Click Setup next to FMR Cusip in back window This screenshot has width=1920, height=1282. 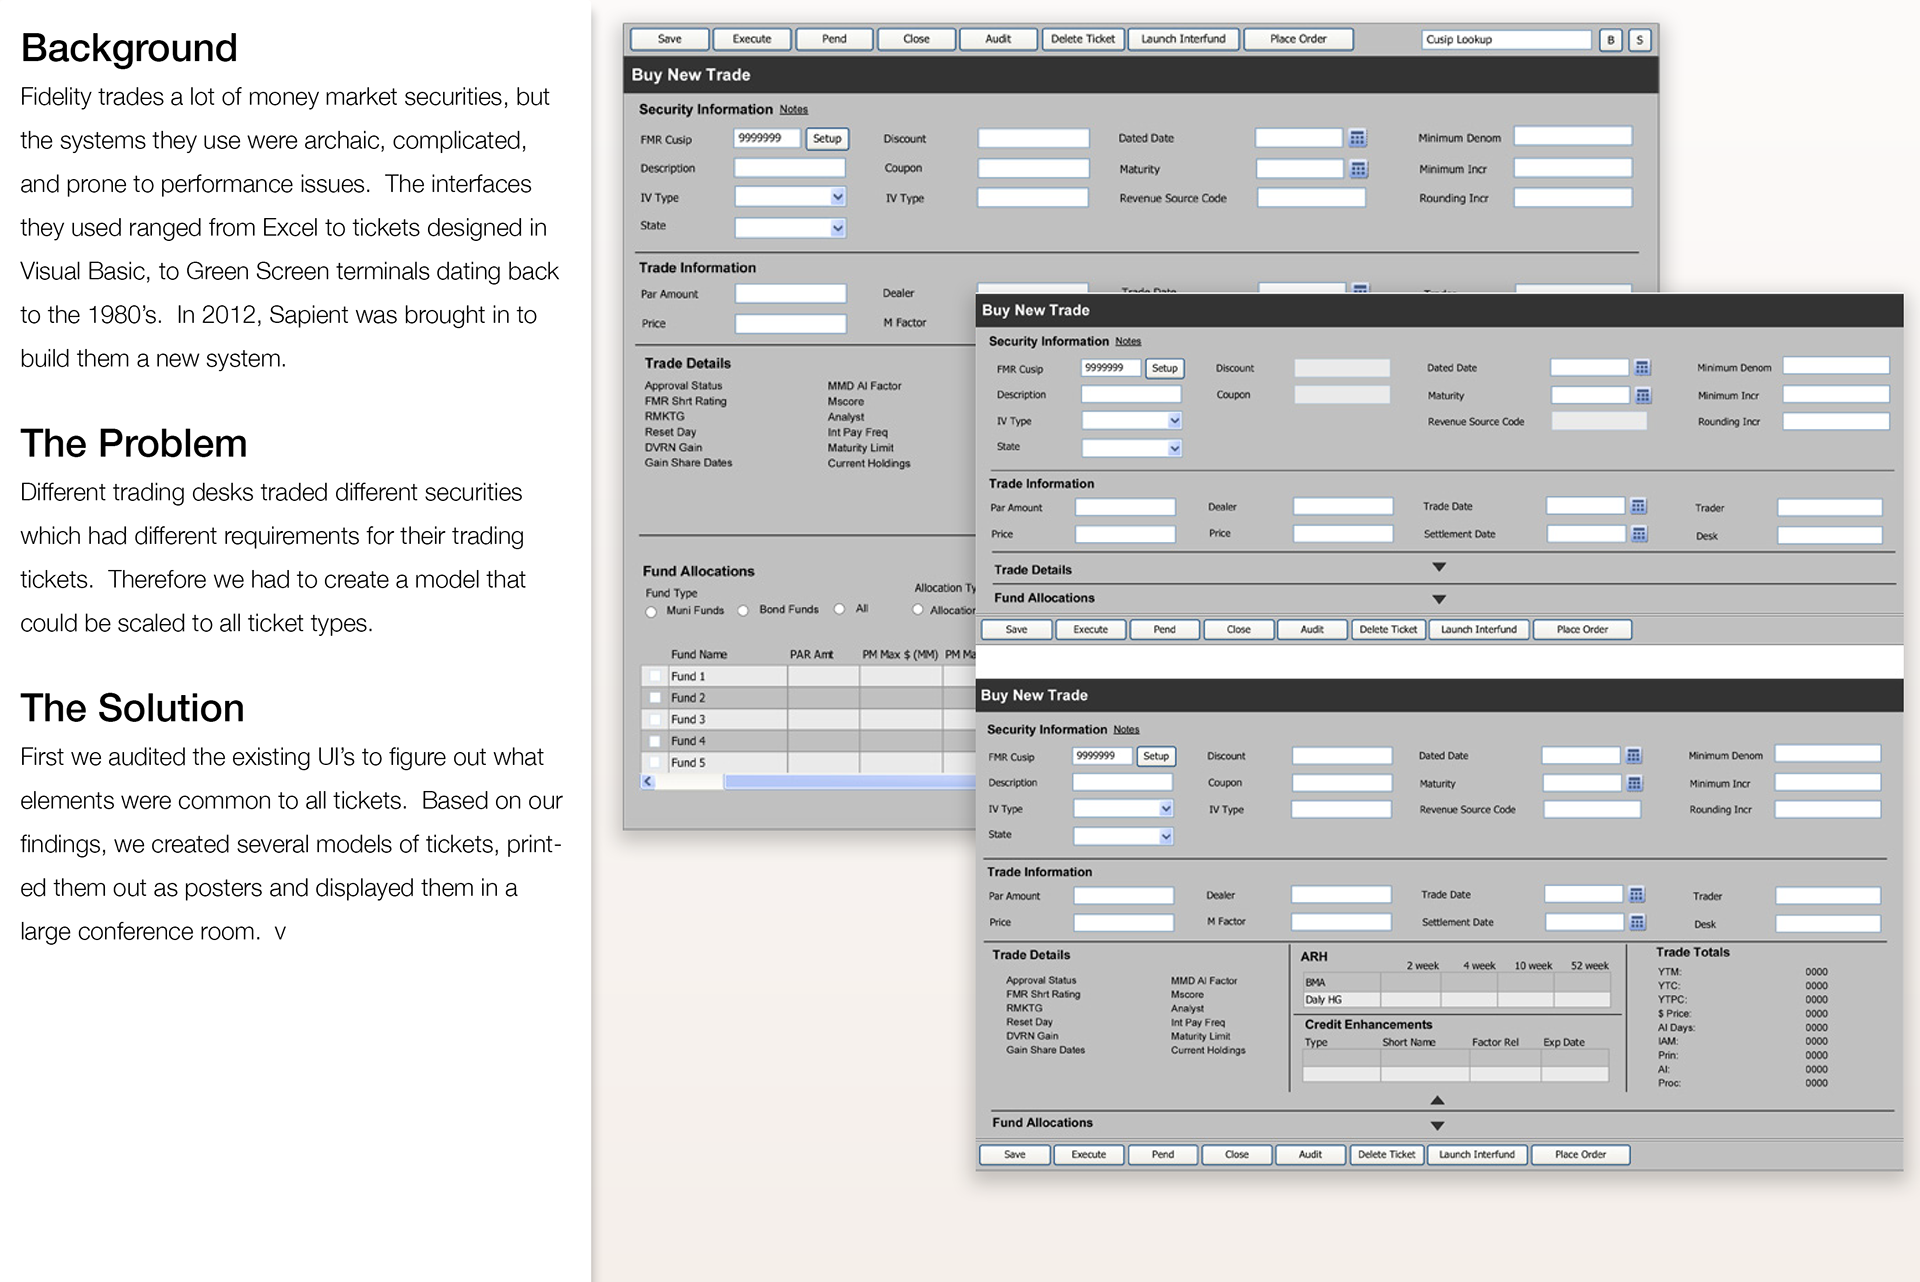(827, 139)
